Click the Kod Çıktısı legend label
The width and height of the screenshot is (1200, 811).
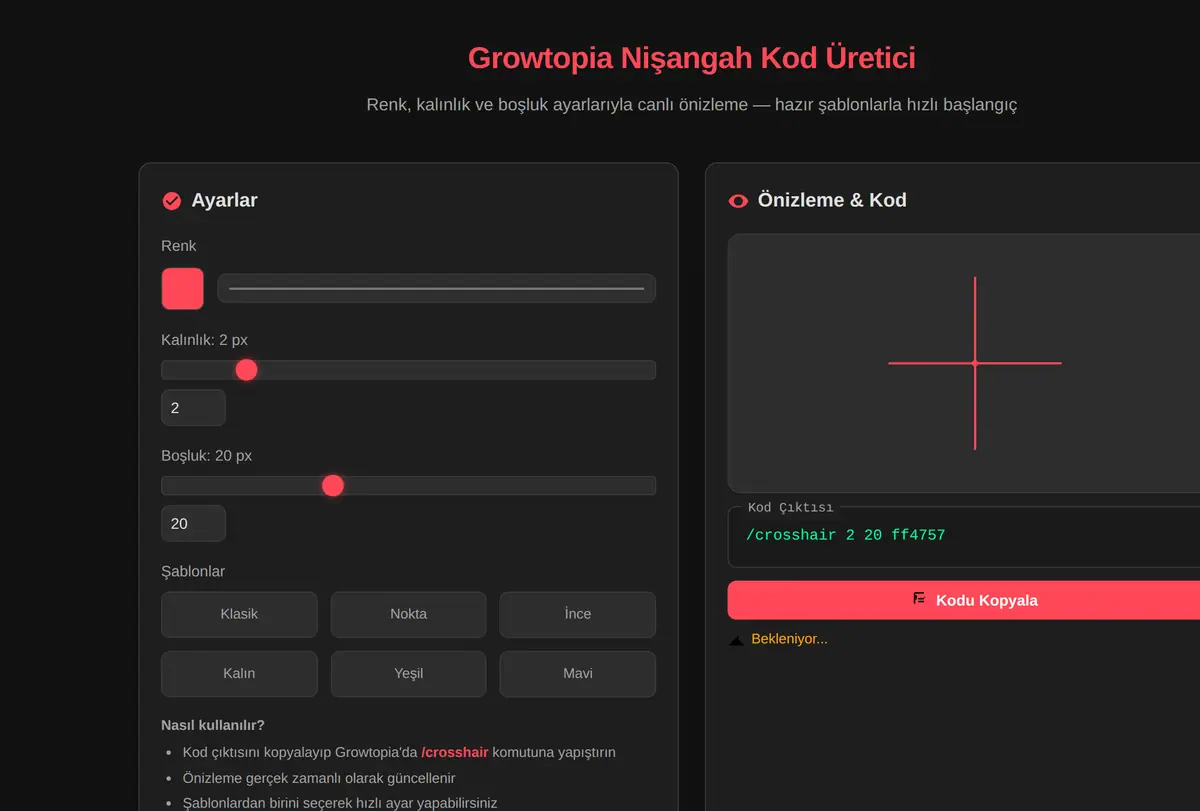790,507
